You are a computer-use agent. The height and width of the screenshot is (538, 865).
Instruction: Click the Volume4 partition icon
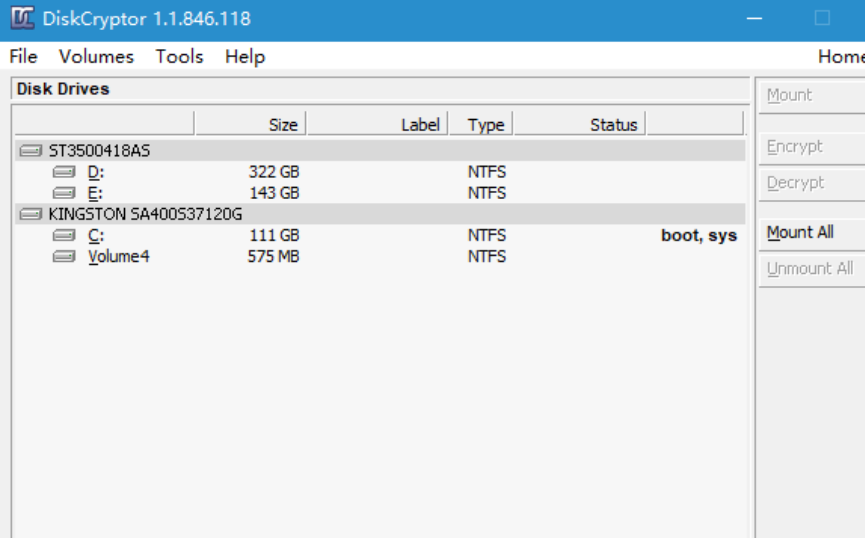64,257
